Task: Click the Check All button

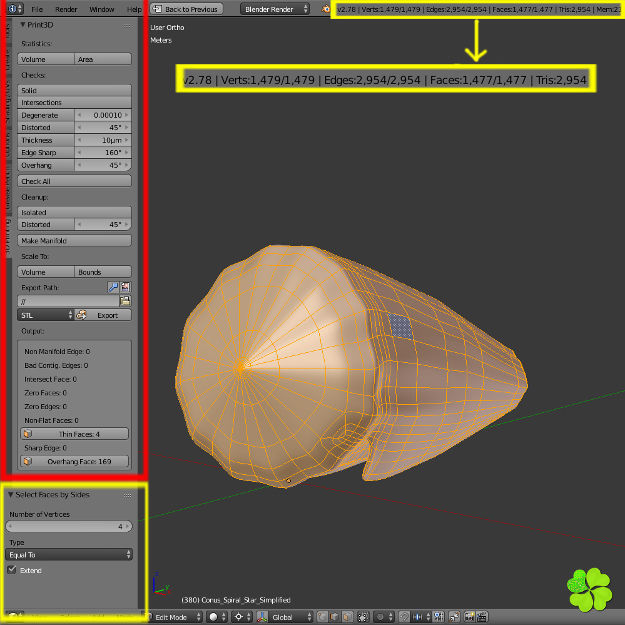Action: point(75,181)
